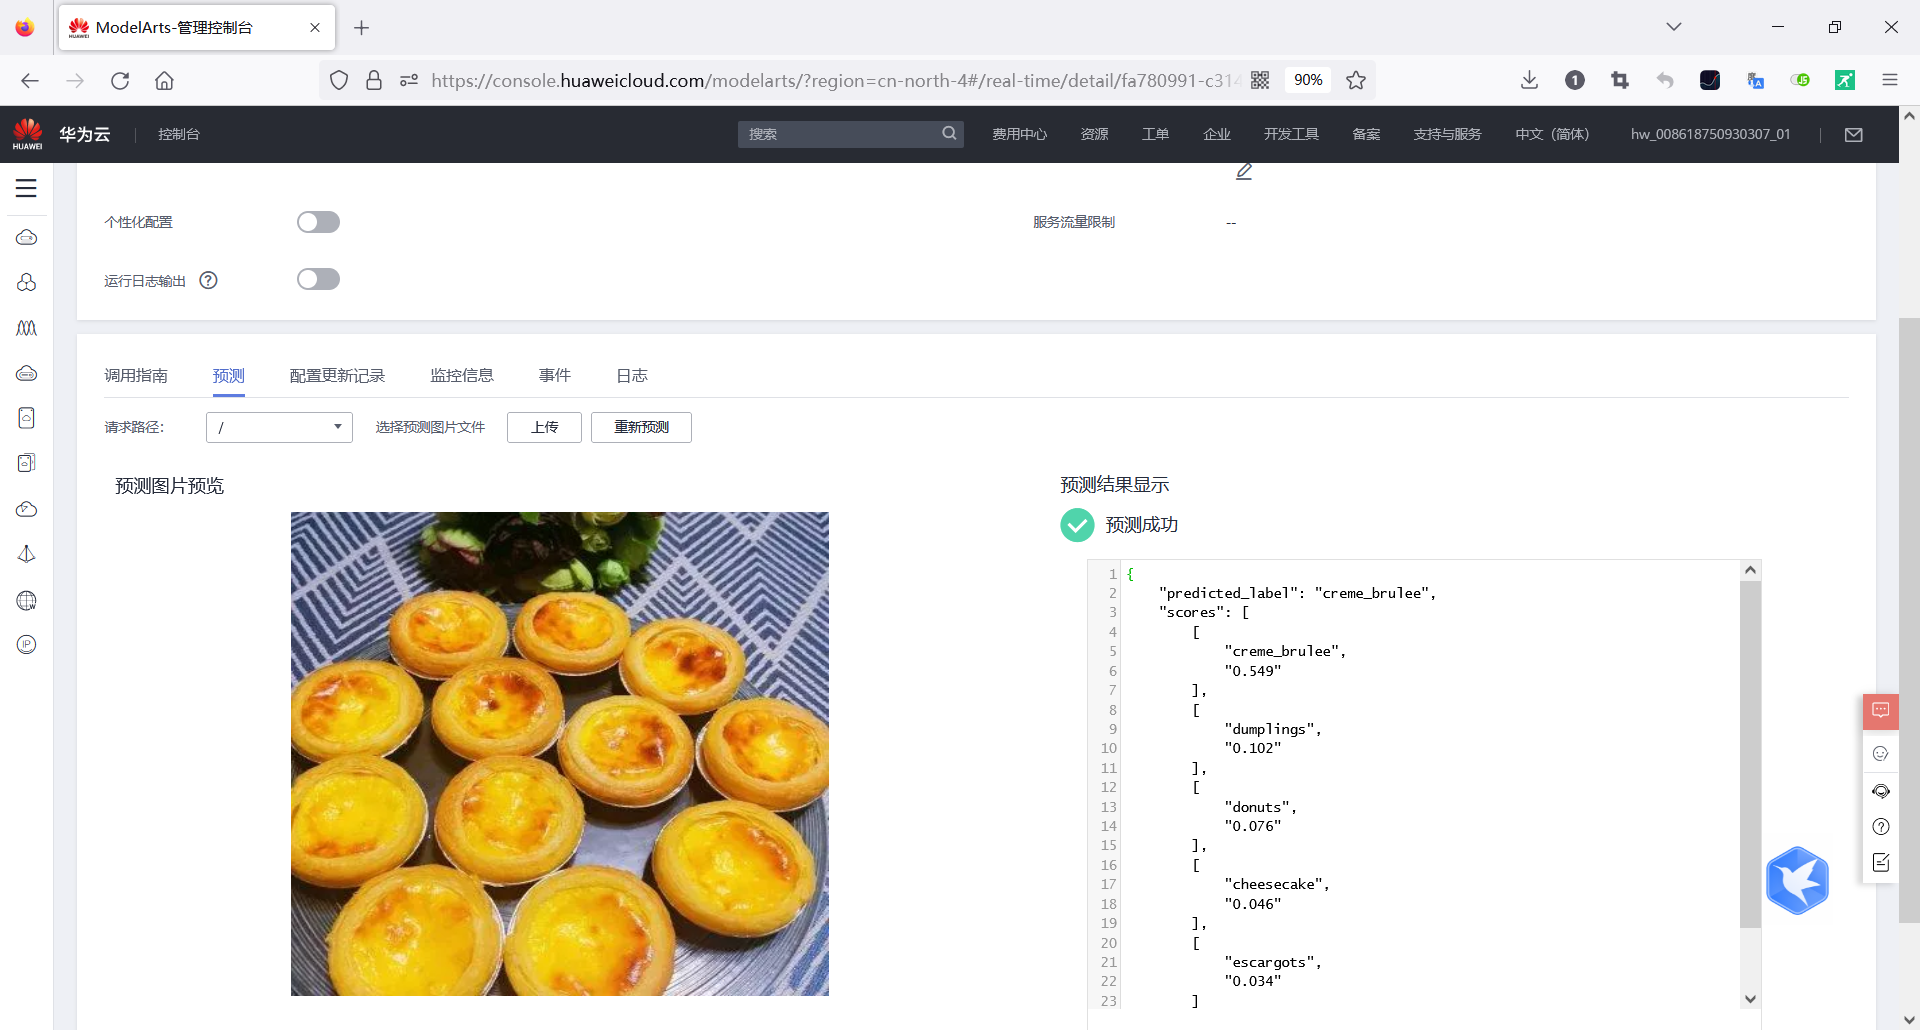Open the 日志 tab
The height and width of the screenshot is (1030, 1920).
click(632, 375)
